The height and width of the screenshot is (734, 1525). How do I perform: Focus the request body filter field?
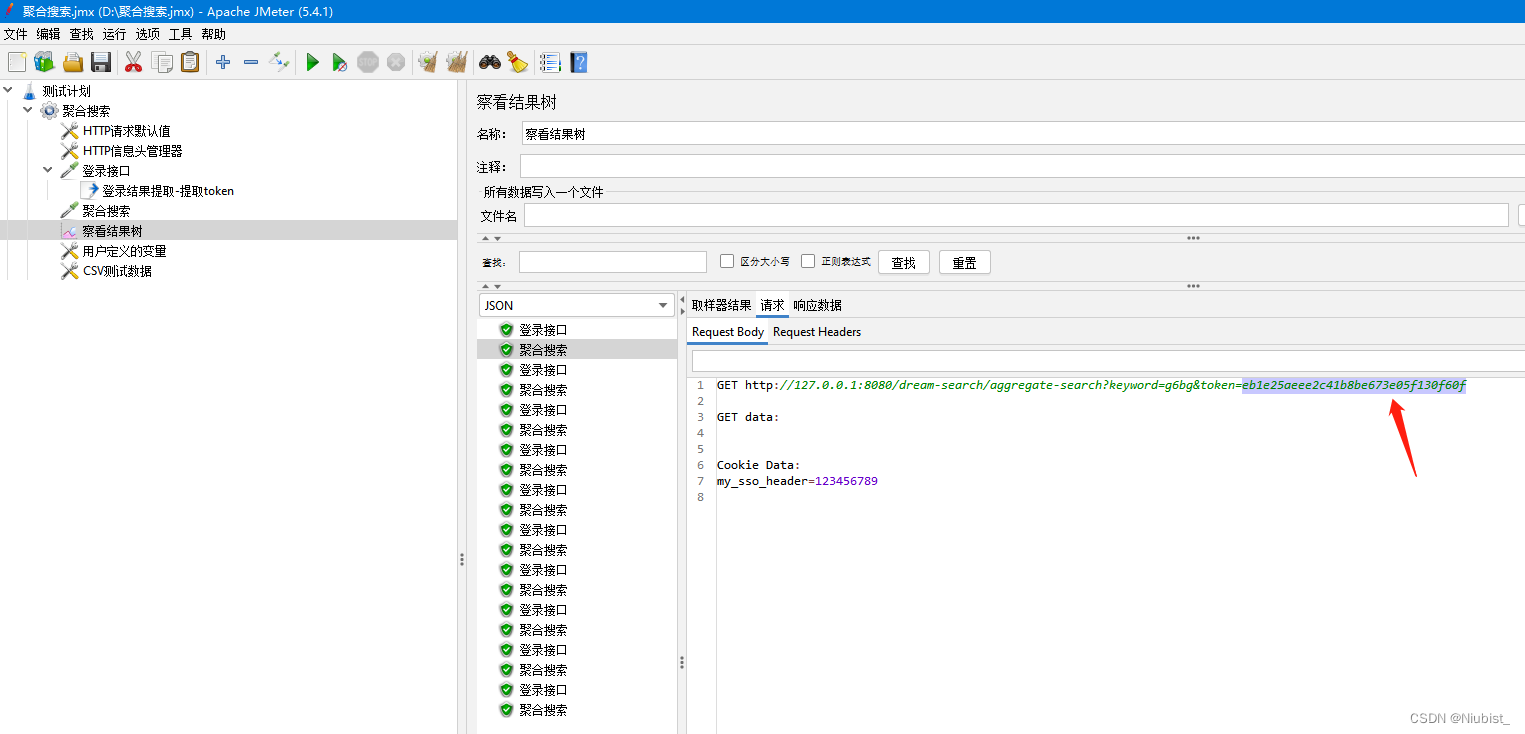tap(1108, 360)
